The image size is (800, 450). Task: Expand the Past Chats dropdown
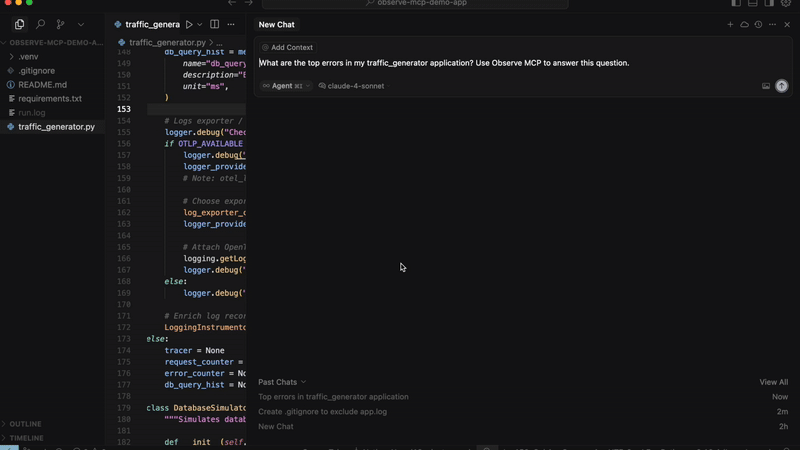point(282,382)
